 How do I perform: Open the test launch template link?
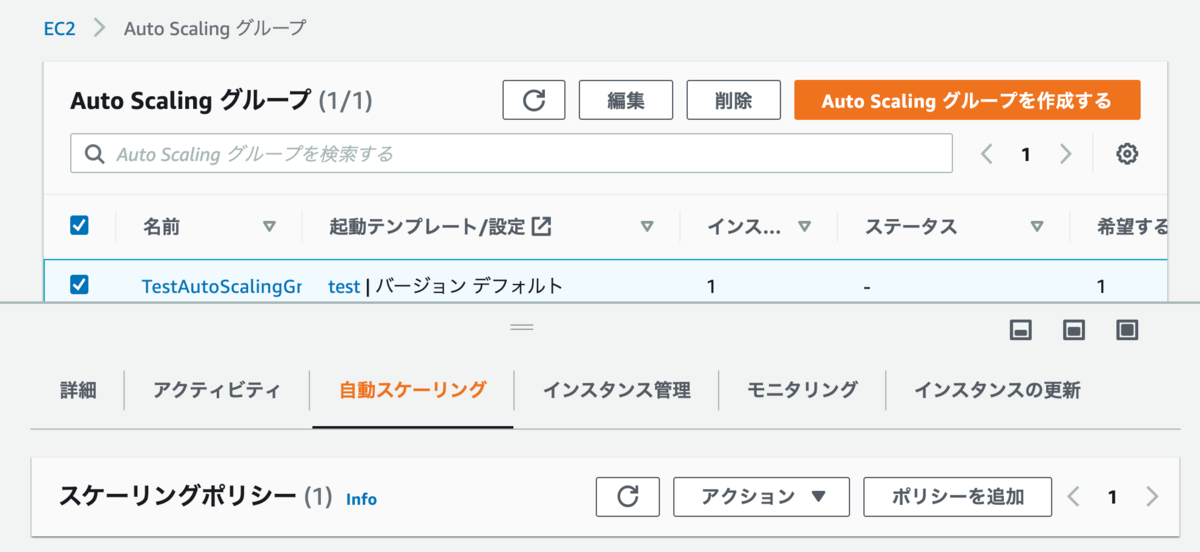click(344, 286)
